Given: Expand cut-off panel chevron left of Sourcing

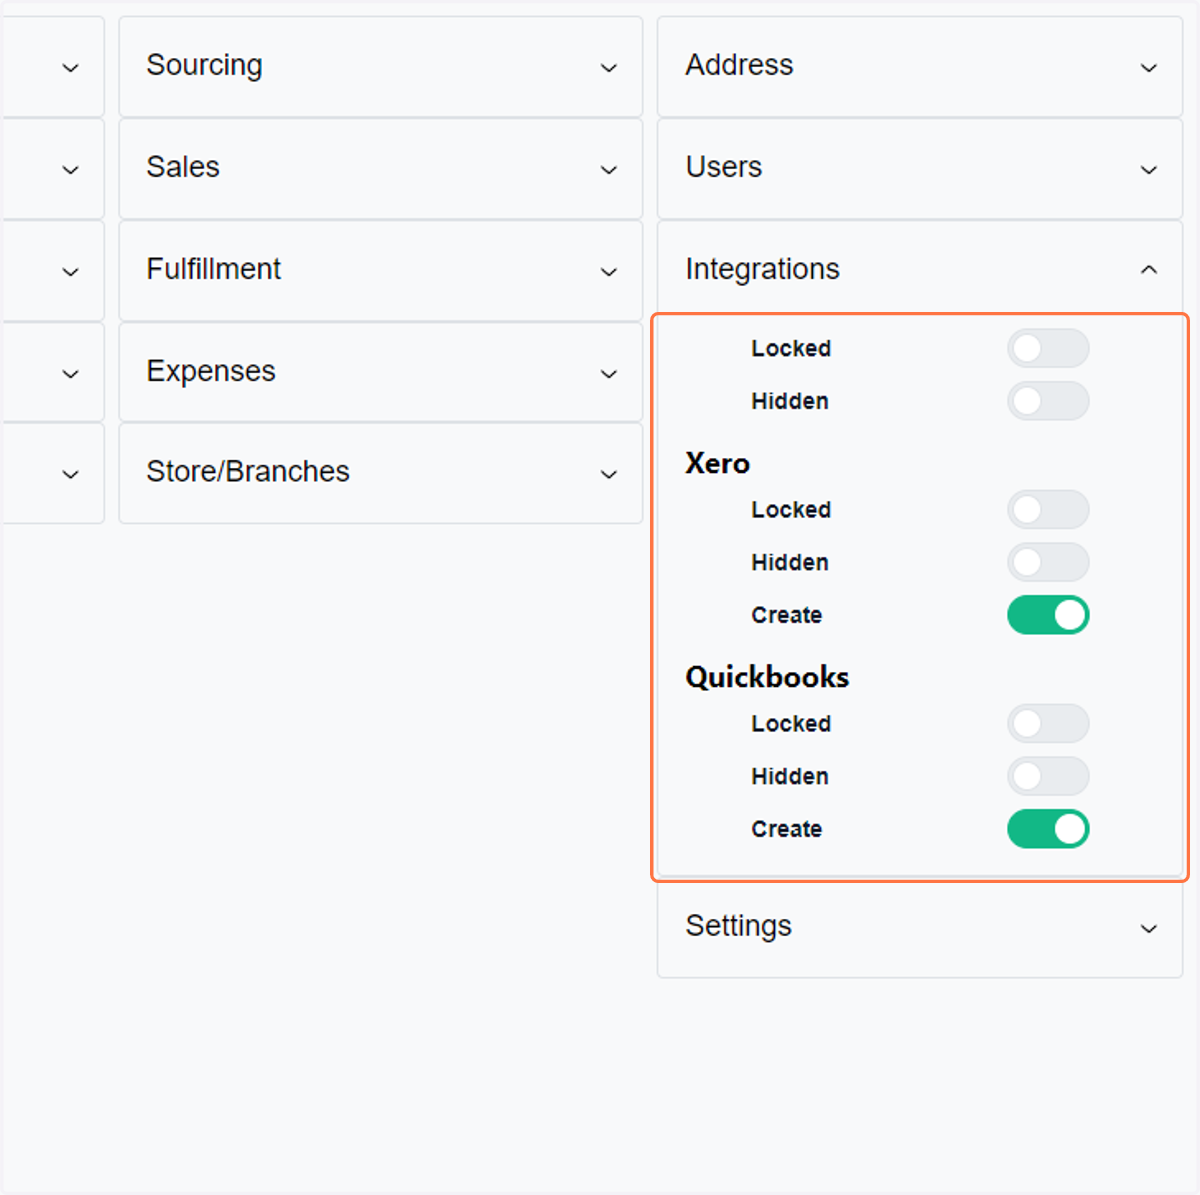Looking at the screenshot, I should coord(70,68).
